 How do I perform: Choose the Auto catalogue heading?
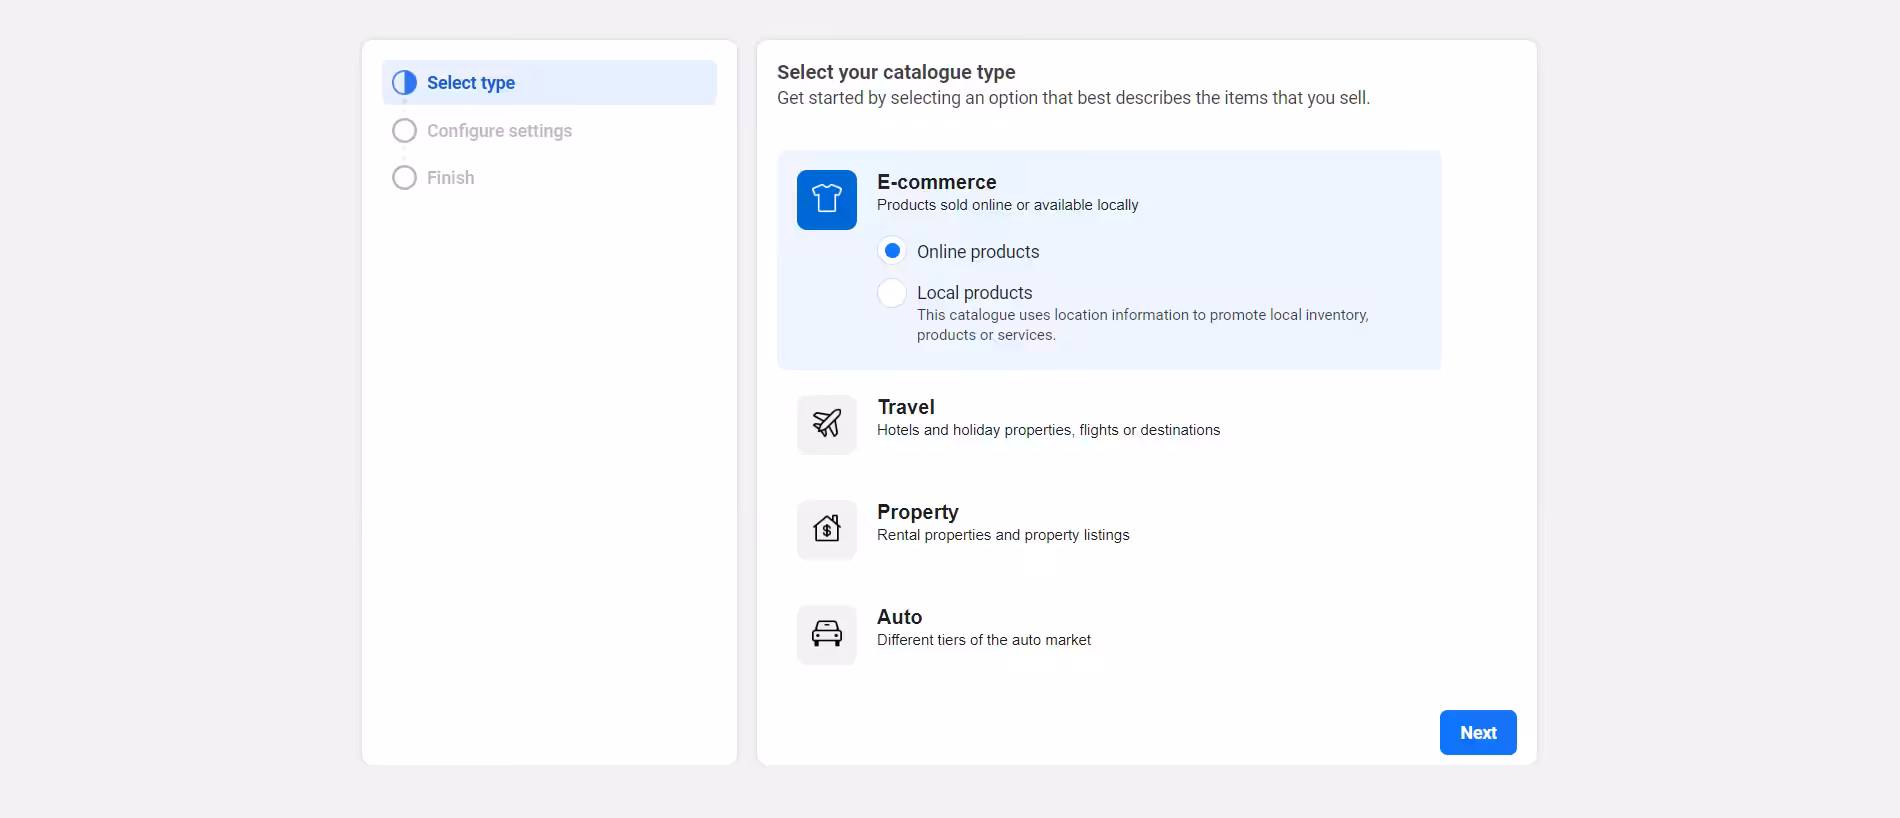pos(899,617)
